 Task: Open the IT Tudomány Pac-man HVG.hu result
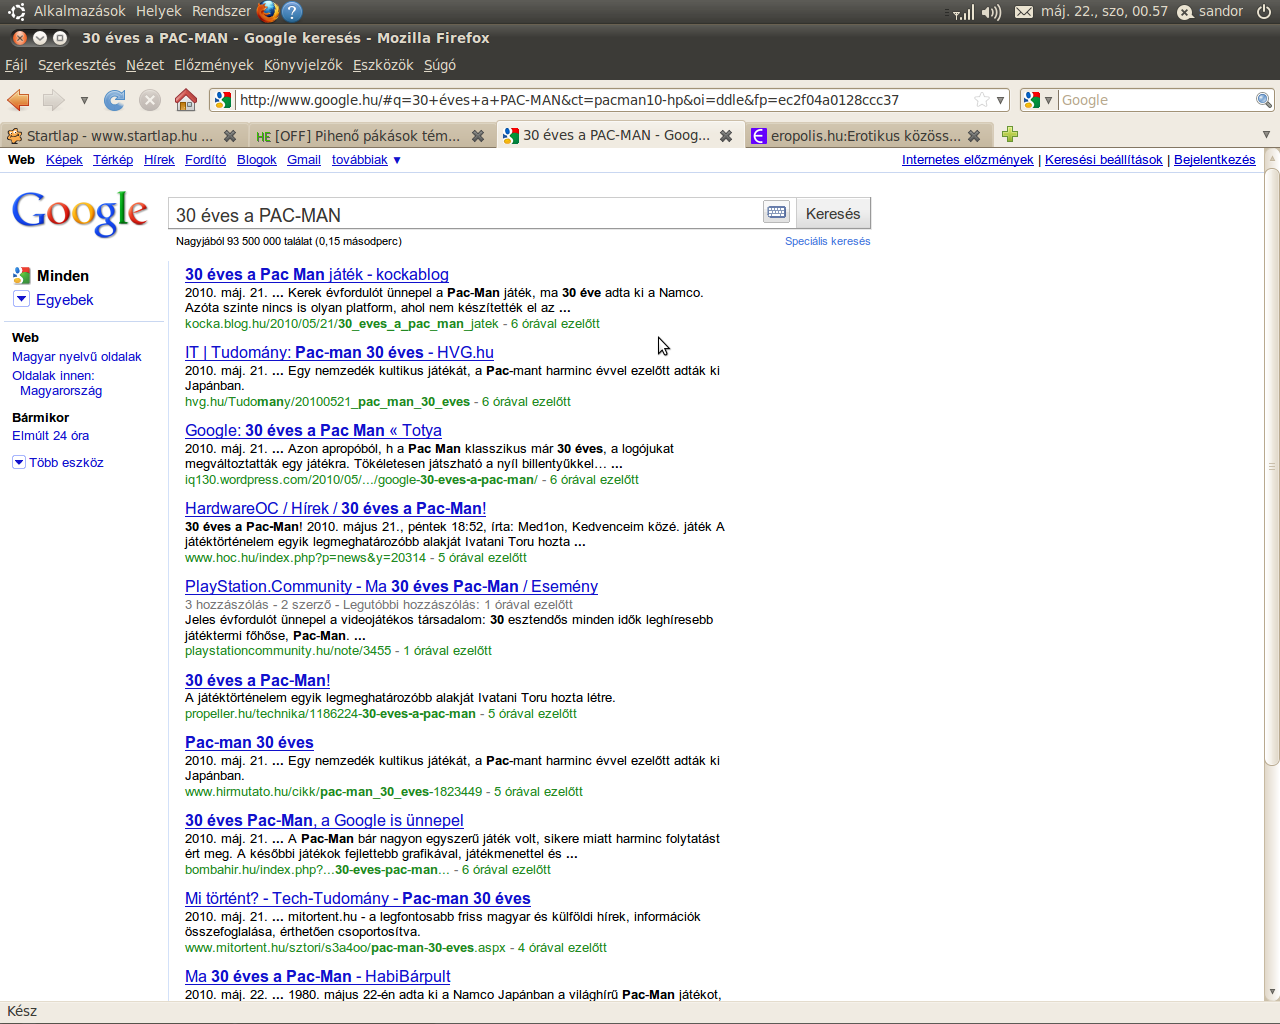pos(339,352)
